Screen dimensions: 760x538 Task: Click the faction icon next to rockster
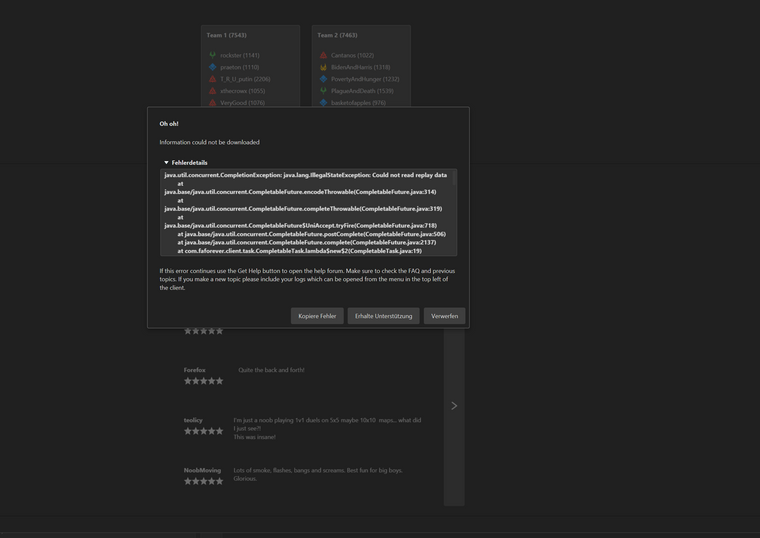pyautogui.click(x=213, y=55)
